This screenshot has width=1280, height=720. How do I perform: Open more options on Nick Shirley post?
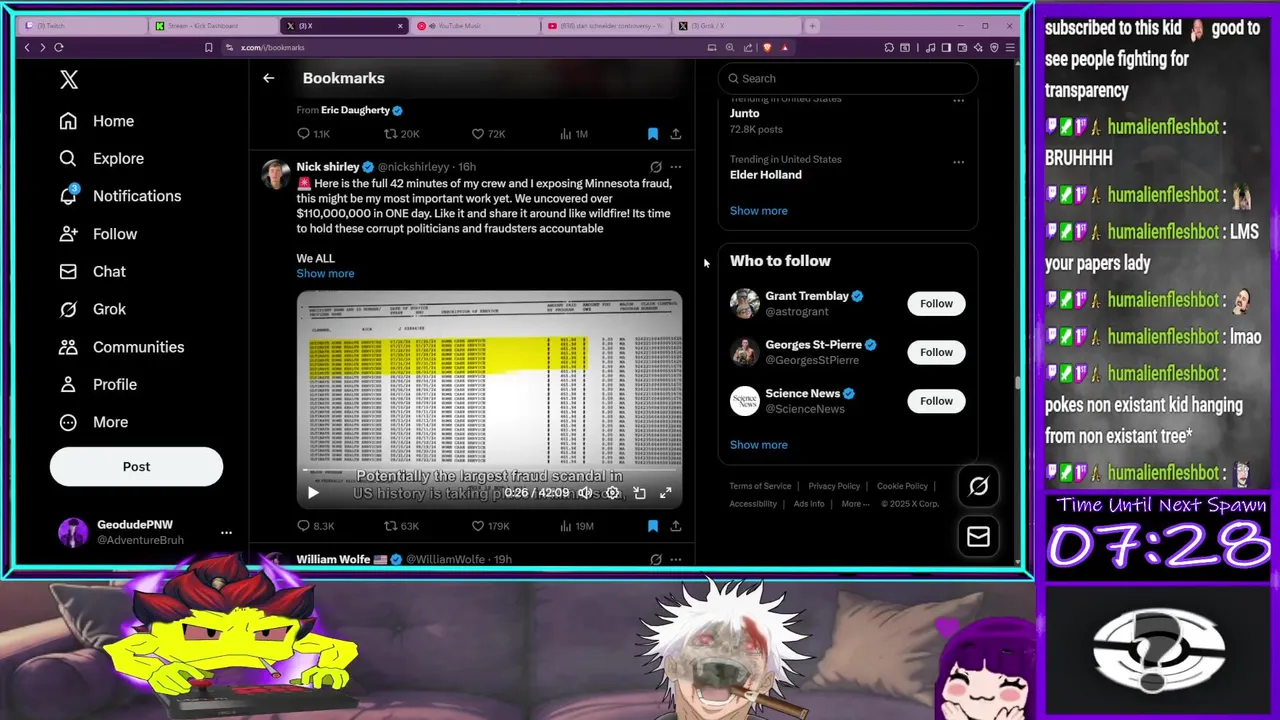point(676,167)
